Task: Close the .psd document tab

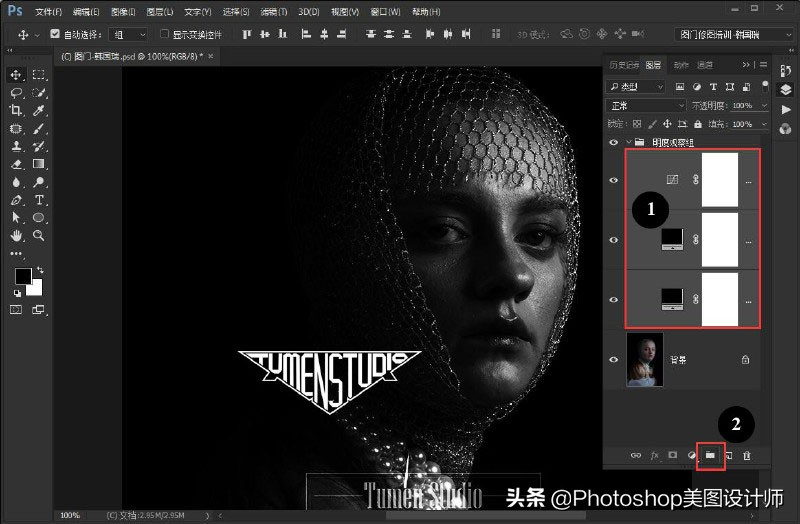Action: 213,56
